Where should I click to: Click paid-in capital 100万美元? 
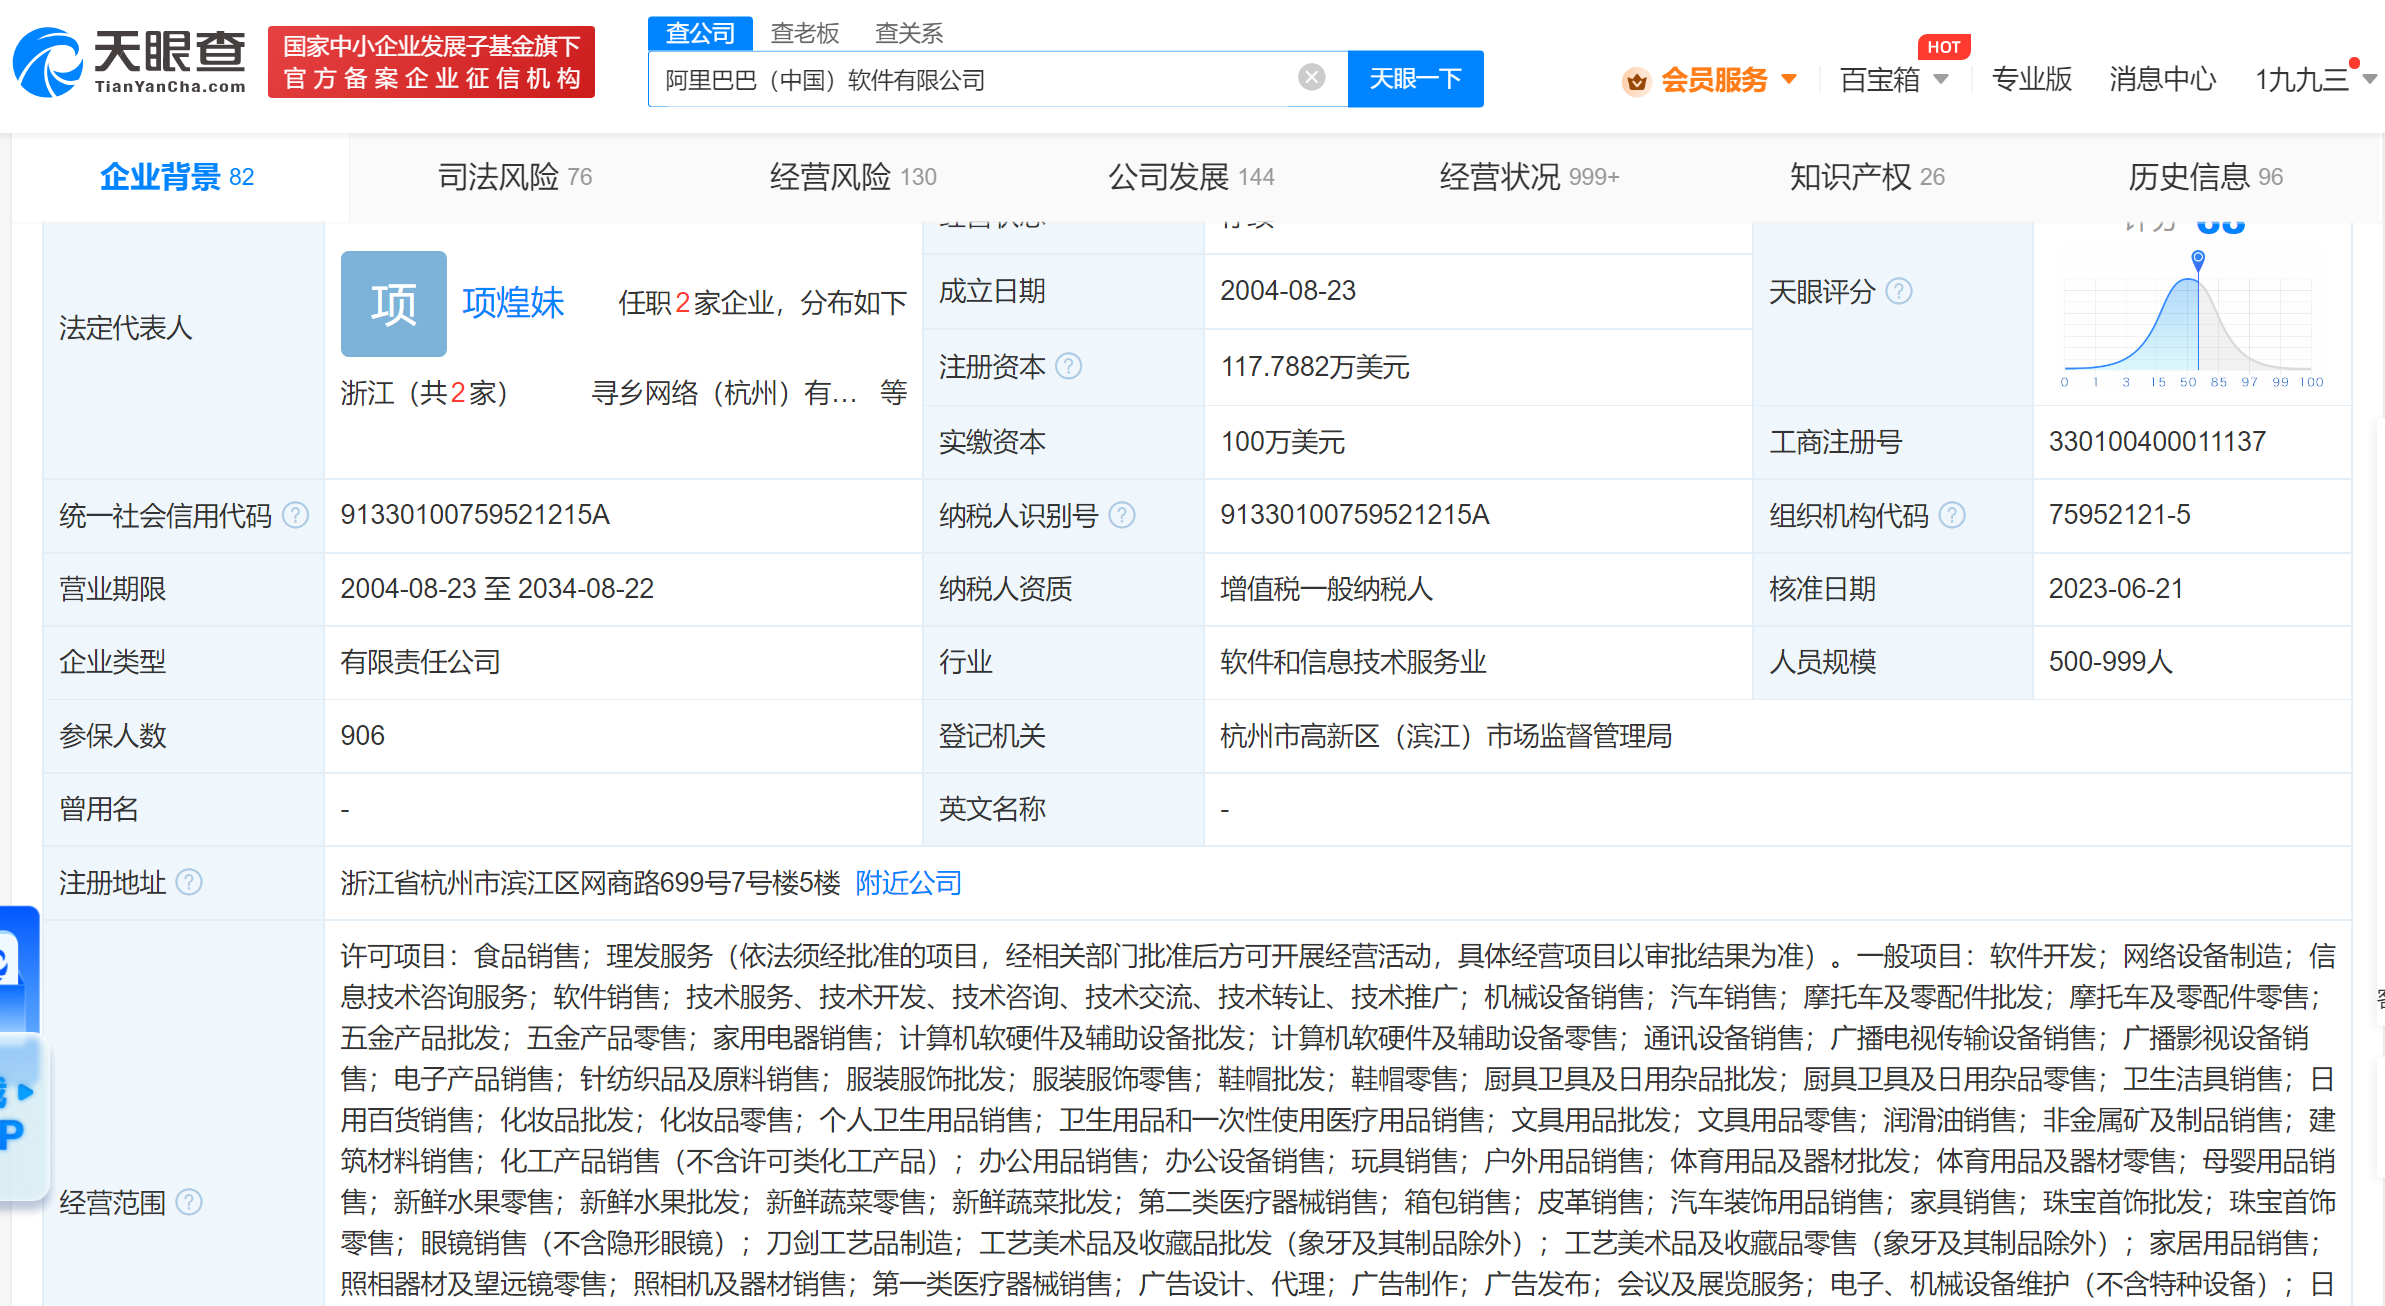(1283, 442)
